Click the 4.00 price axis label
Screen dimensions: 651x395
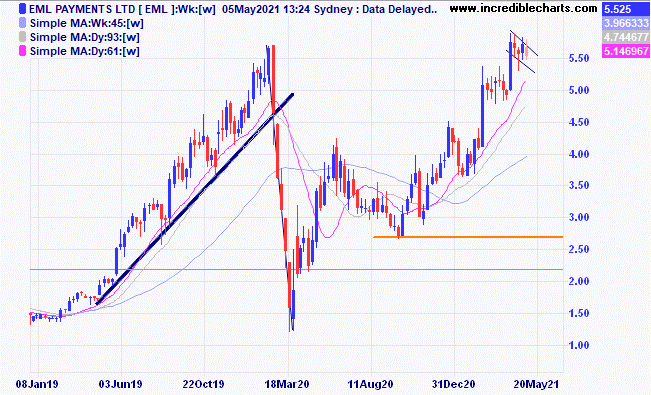pyautogui.click(x=579, y=154)
